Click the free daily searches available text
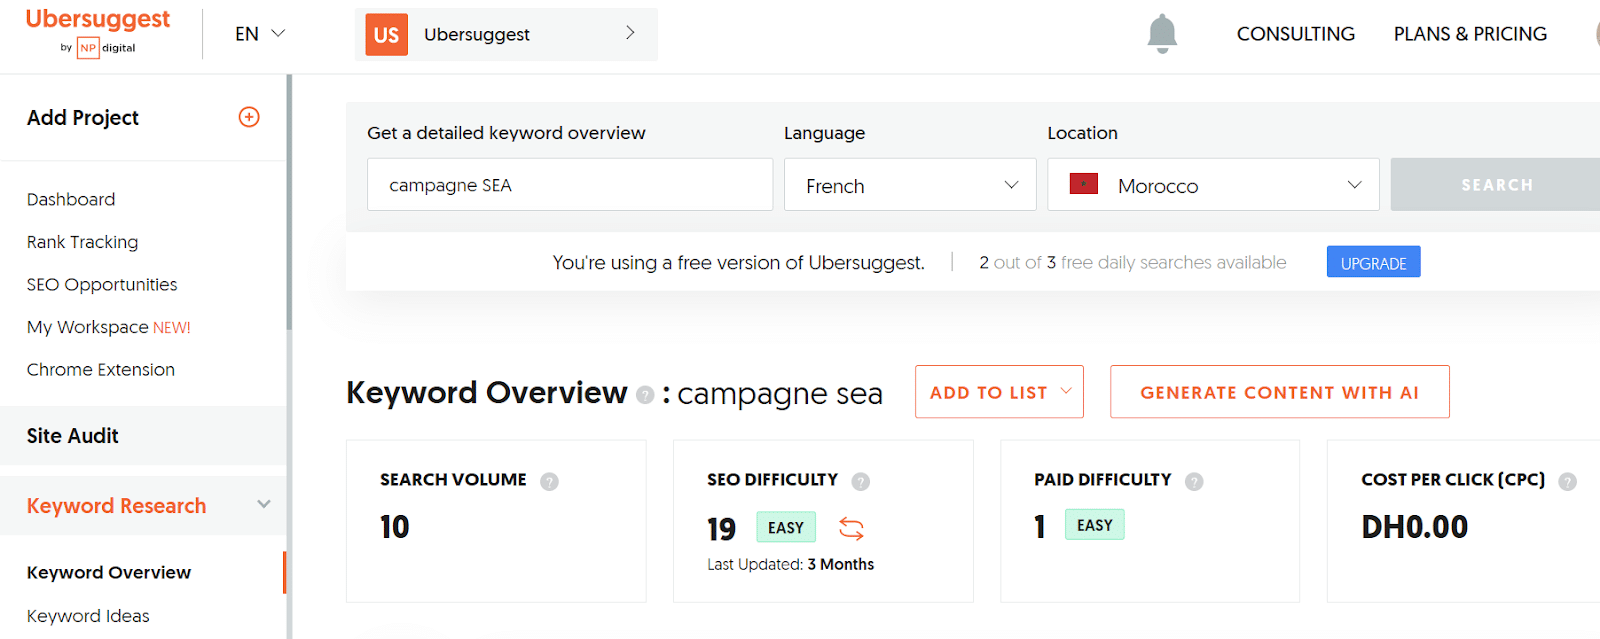The height and width of the screenshot is (639, 1600). [x=1133, y=263]
